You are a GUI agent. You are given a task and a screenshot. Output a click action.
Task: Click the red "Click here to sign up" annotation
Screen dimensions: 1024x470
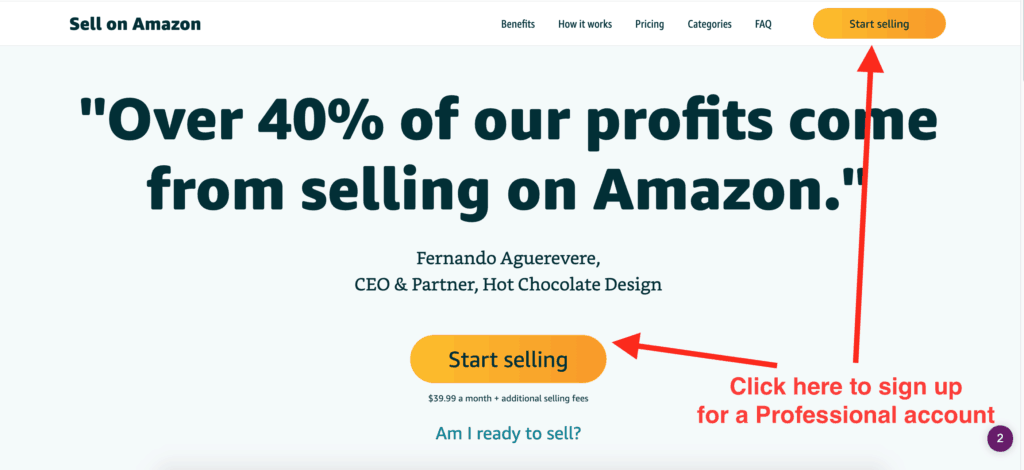845,387
